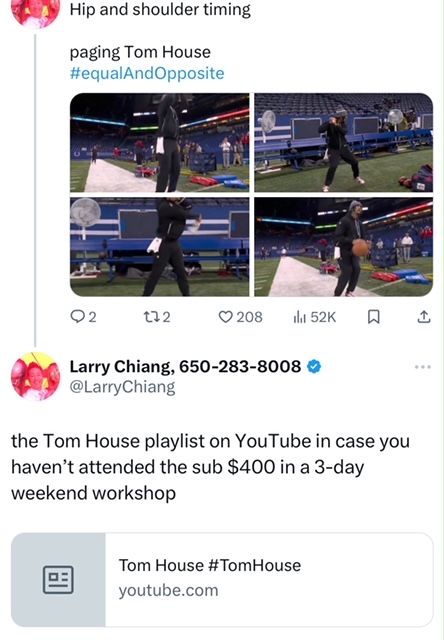Click the youtube.com domain text
Viewport: 444px width, 640px height.
(169, 591)
